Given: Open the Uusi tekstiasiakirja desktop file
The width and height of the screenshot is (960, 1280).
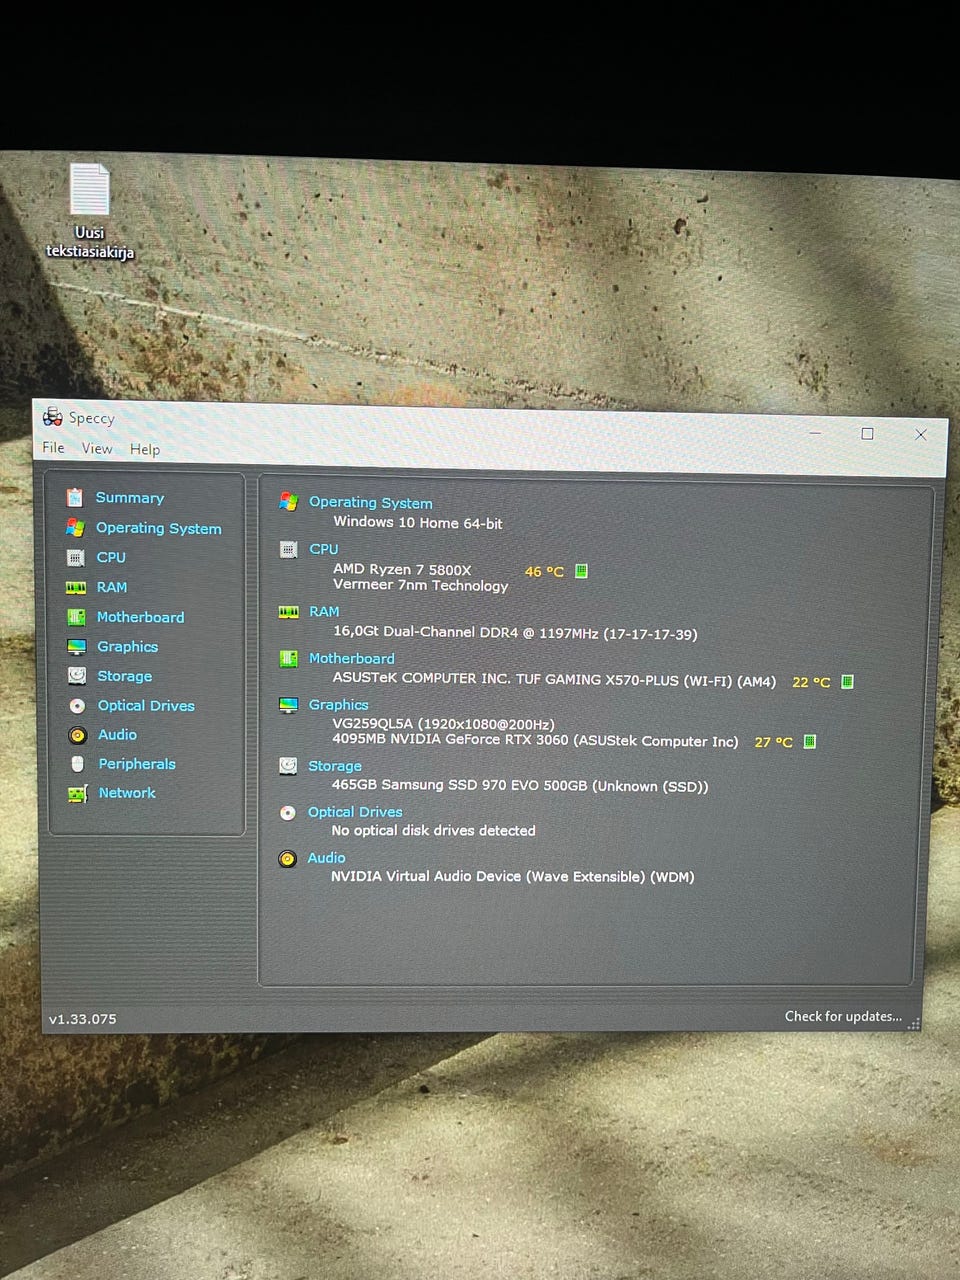Looking at the screenshot, I should (x=89, y=212).
